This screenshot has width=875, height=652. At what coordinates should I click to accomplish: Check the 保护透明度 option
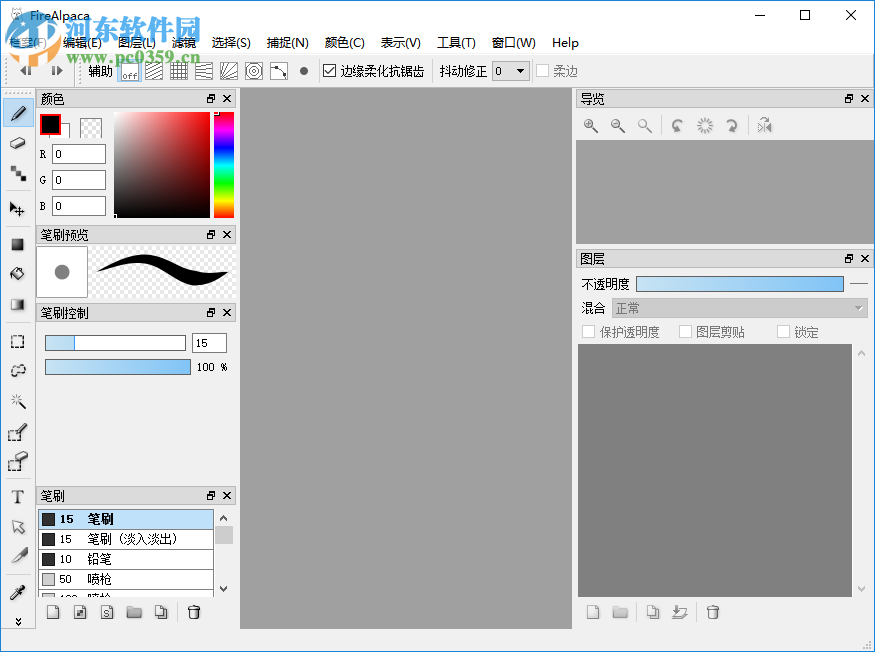588,331
